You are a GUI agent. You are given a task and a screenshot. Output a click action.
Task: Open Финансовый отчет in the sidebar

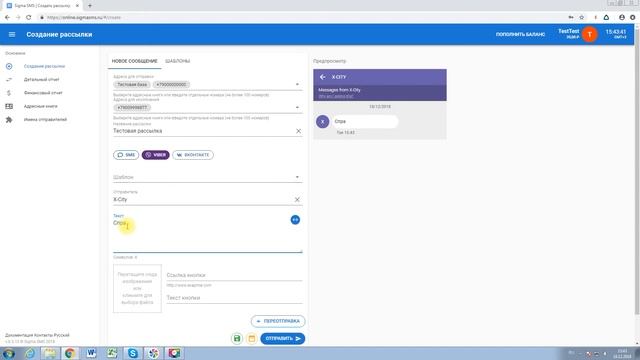click(43, 93)
